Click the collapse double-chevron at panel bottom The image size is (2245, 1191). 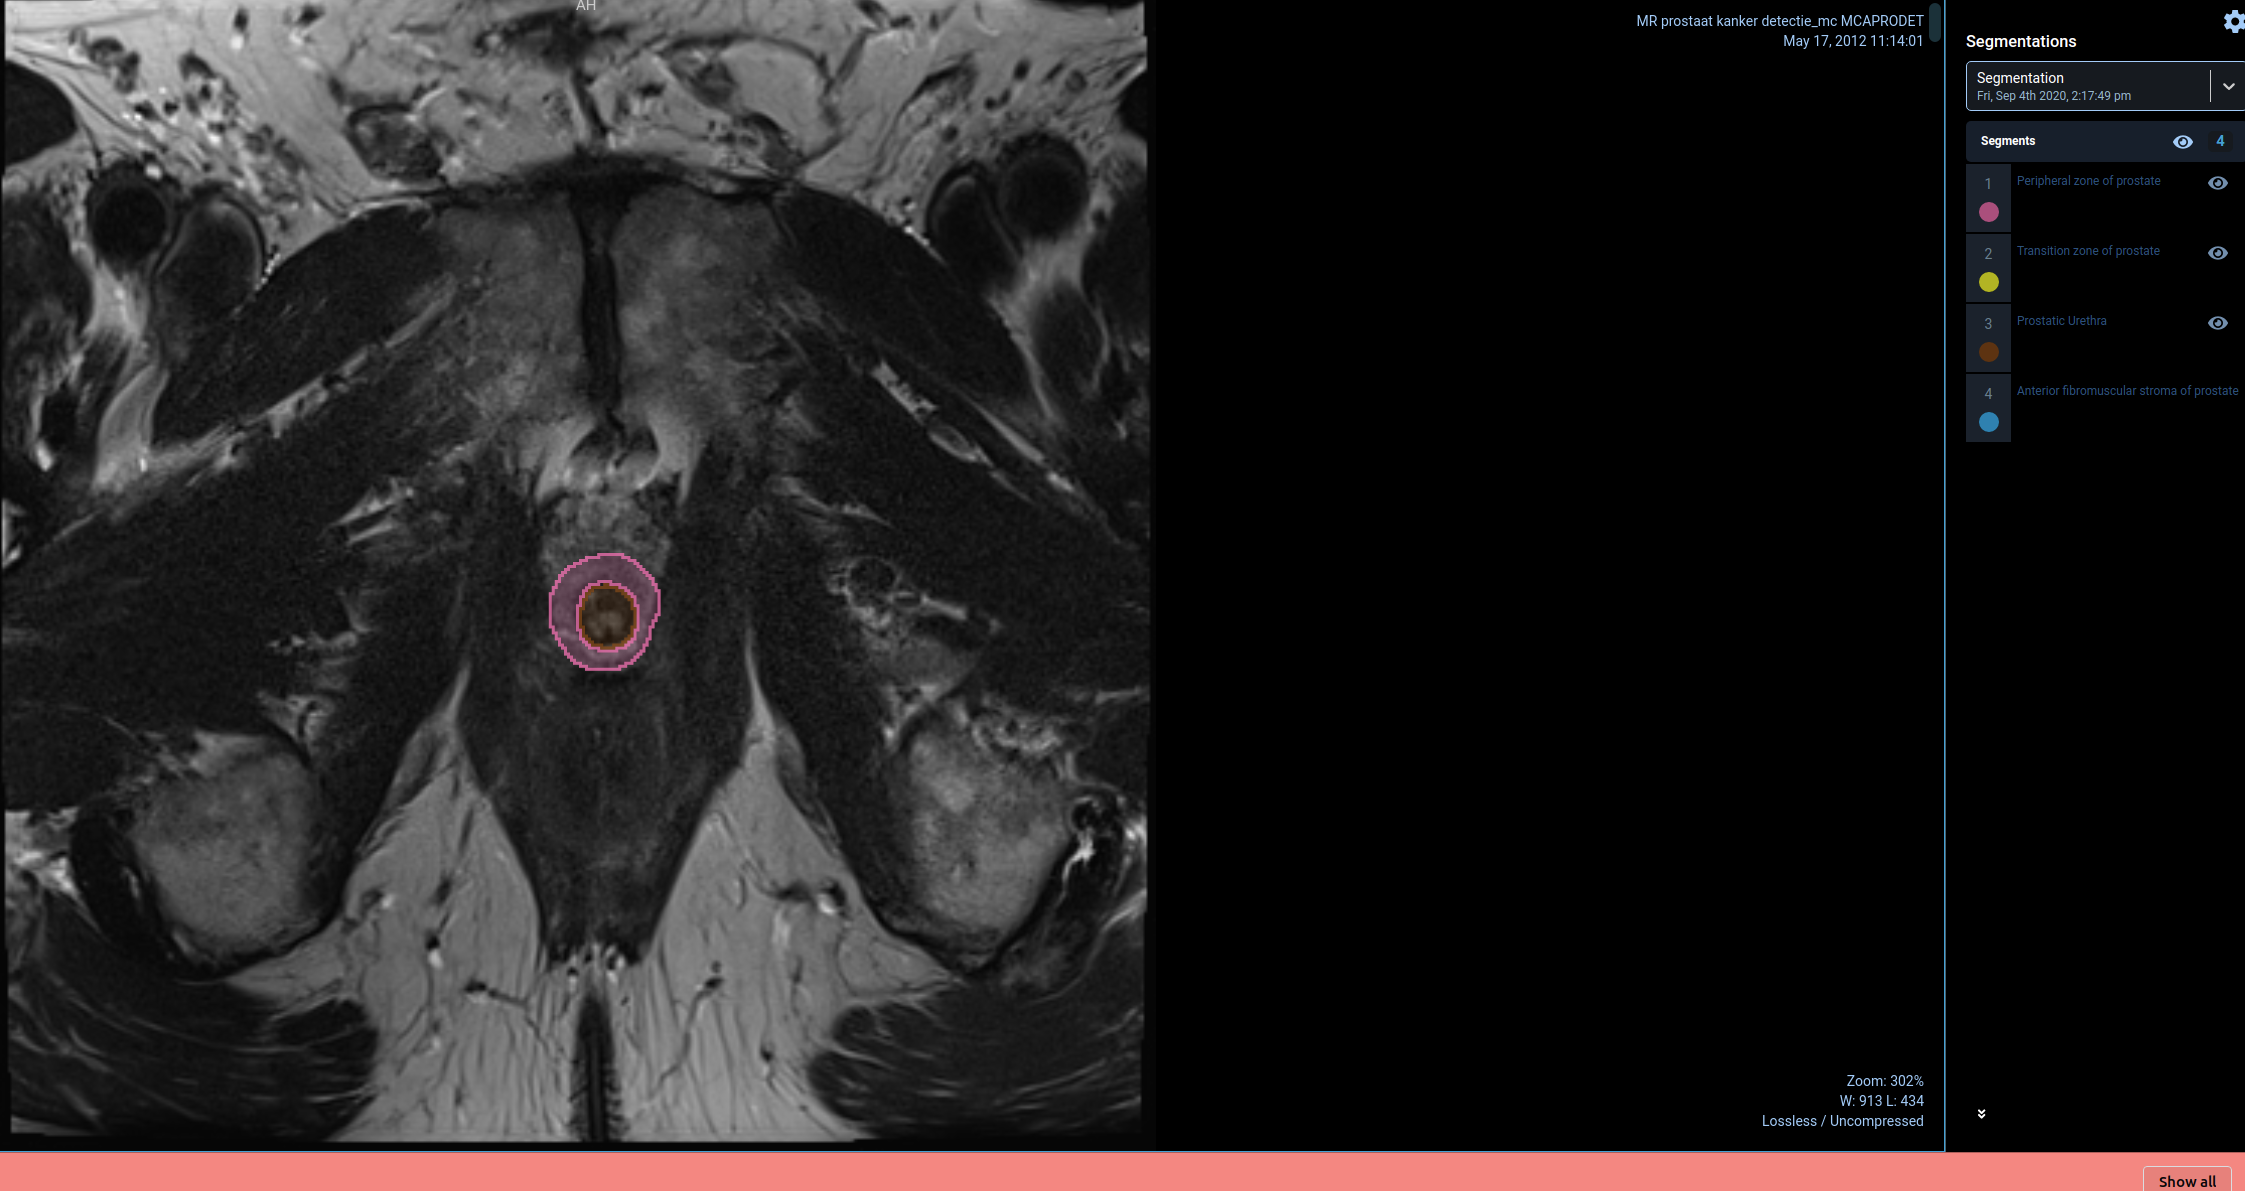coord(1981,1113)
